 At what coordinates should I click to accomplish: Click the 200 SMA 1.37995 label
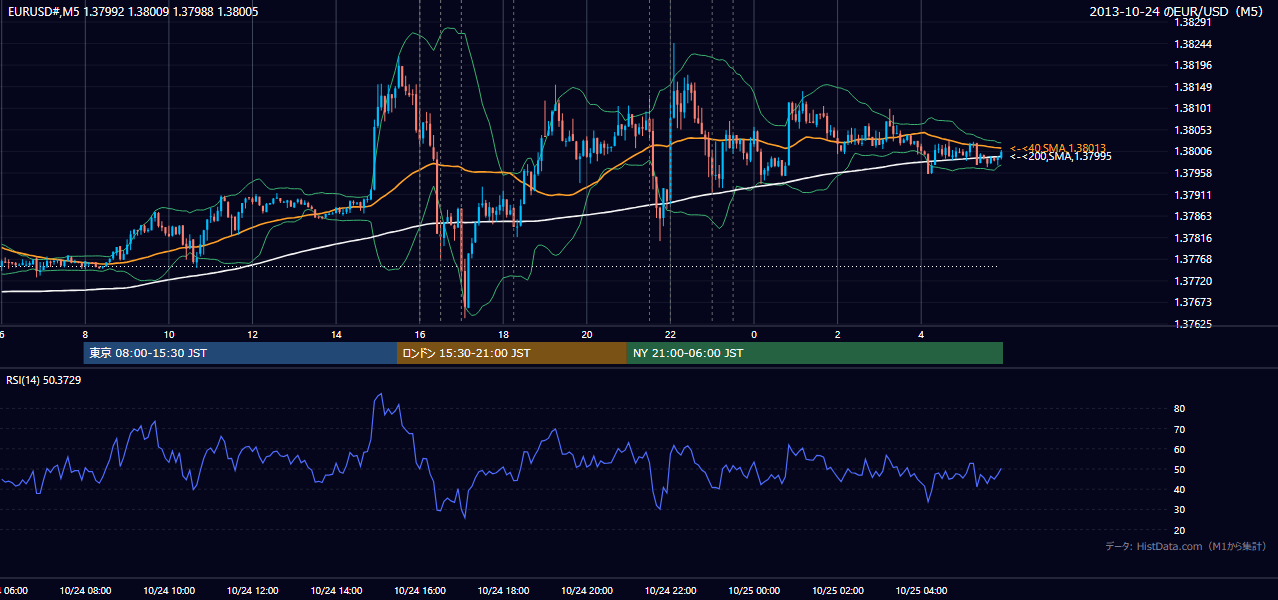point(1060,156)
